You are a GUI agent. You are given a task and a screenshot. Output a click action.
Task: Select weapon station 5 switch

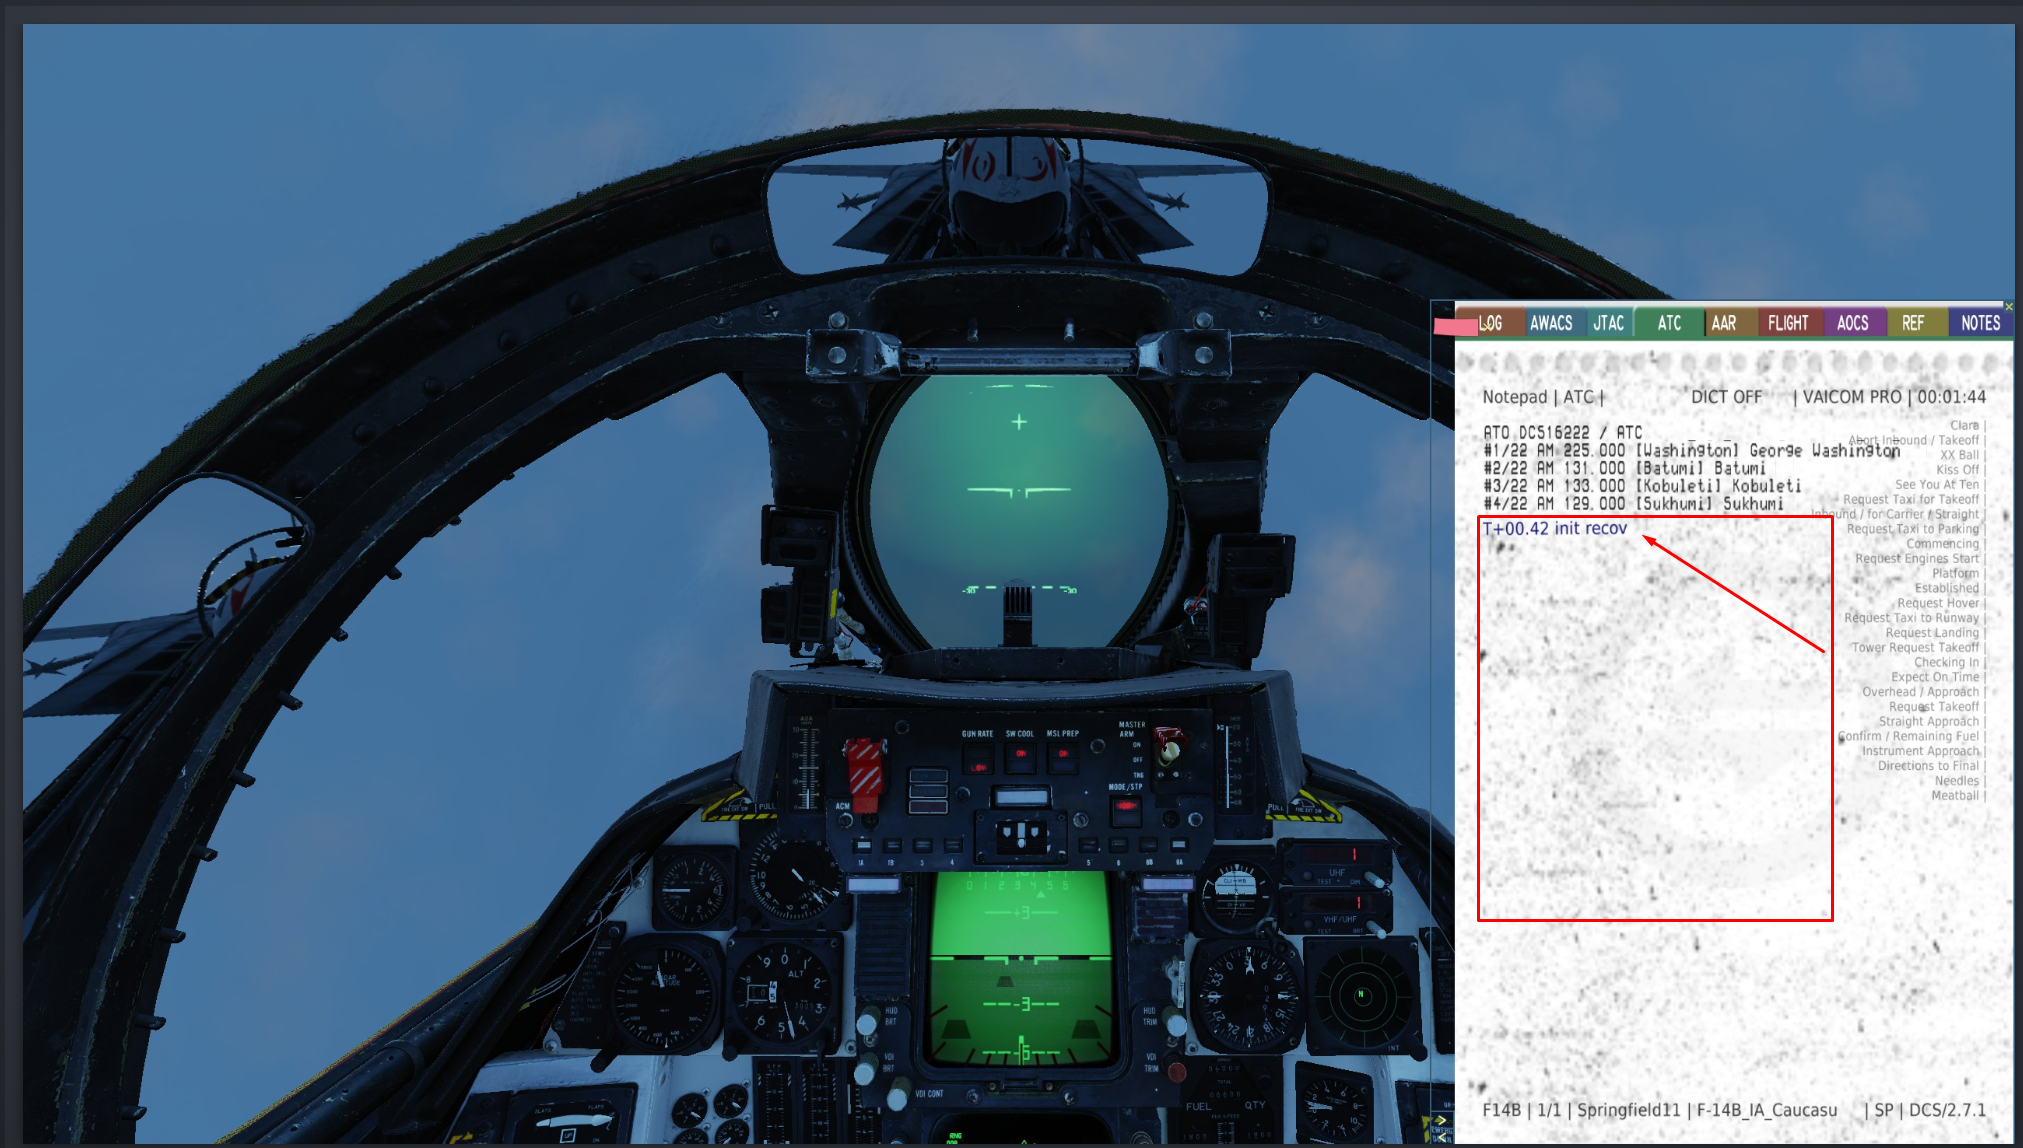[1088, 846]
